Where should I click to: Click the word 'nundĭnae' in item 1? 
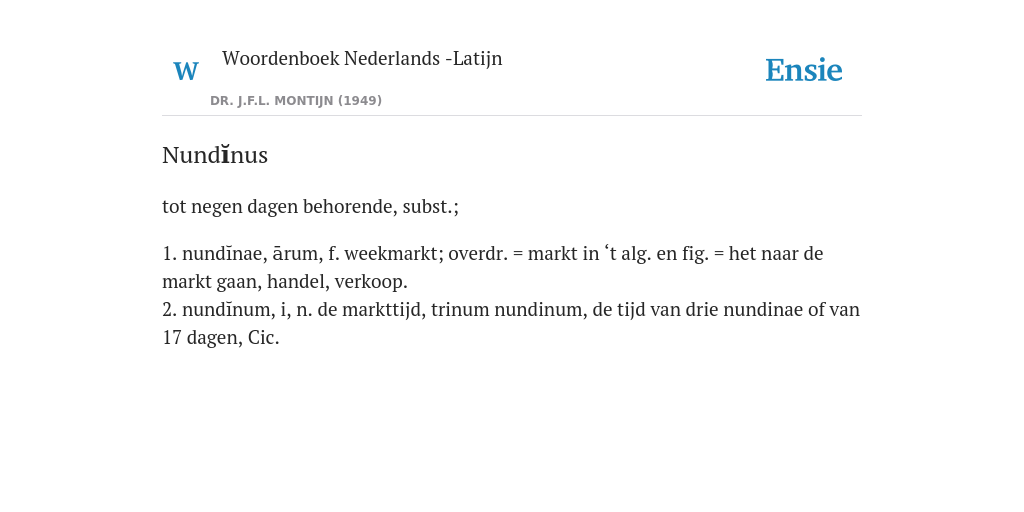[223, 253]
